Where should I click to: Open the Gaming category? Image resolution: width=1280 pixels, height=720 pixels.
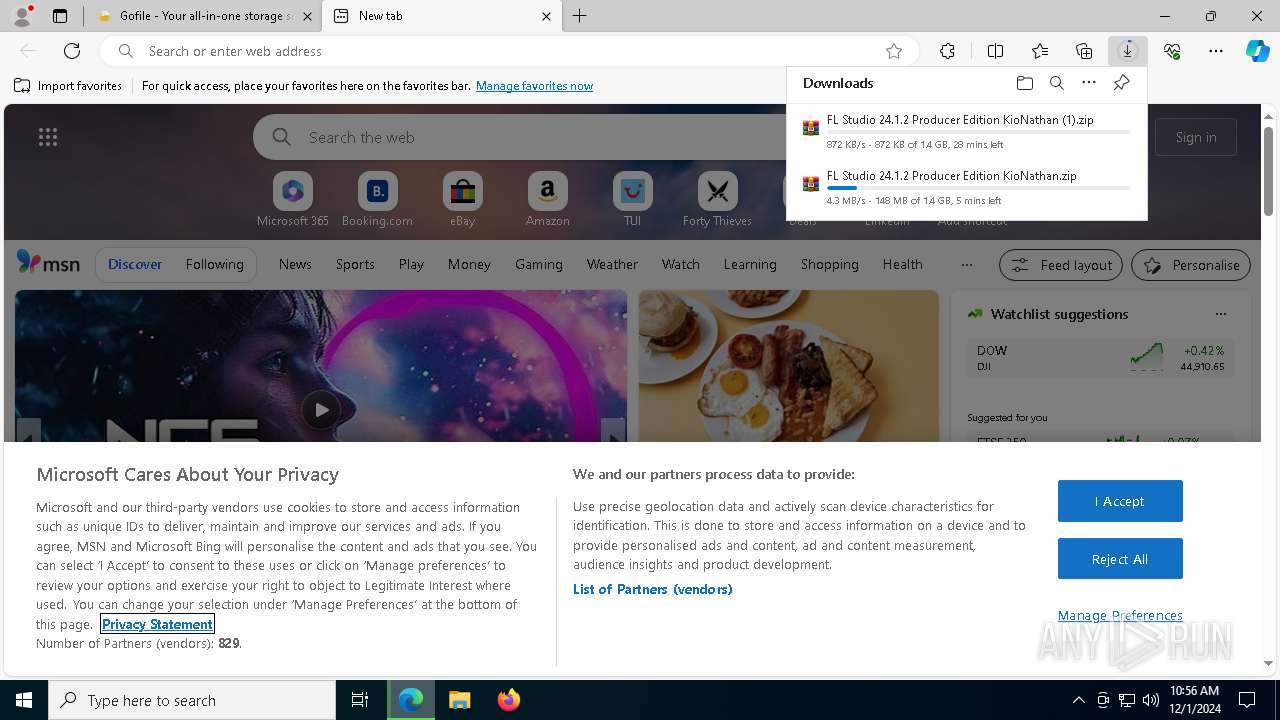[x=539, y=264]
